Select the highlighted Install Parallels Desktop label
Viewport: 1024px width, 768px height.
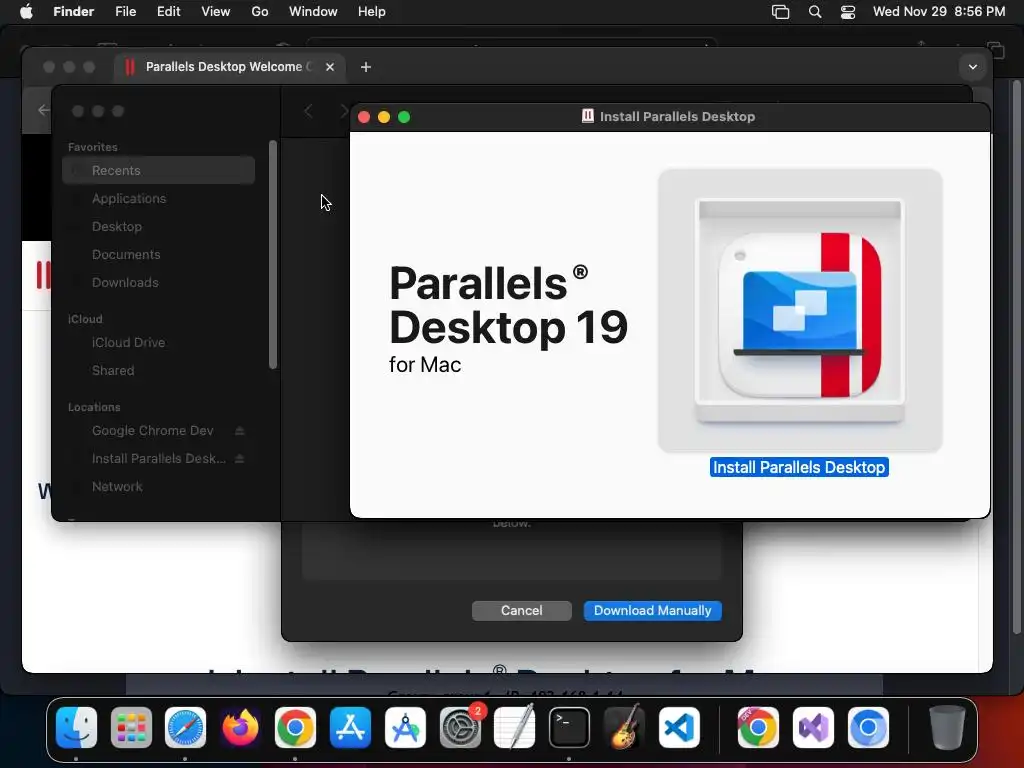click(799, 468)
